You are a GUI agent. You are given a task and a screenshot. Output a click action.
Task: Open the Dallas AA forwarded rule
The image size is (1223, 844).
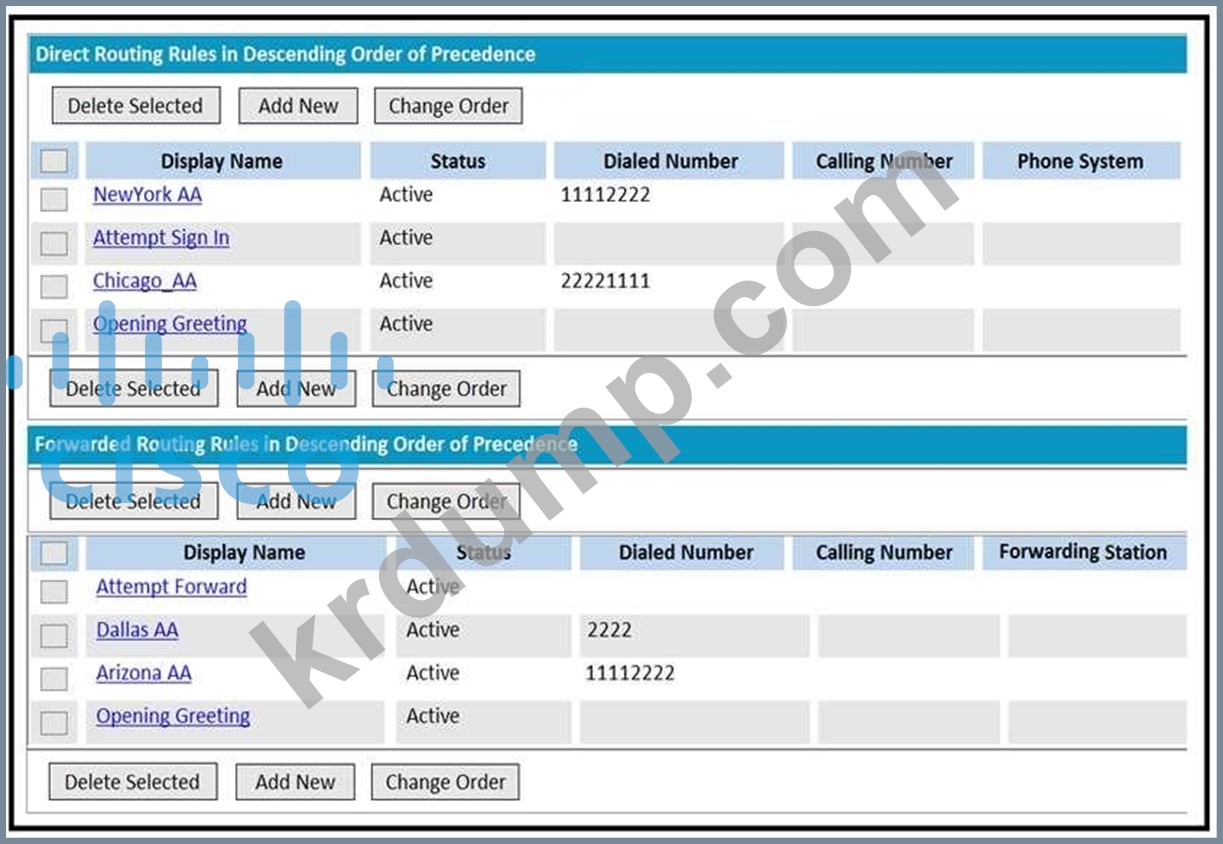[x=137, y=630]
